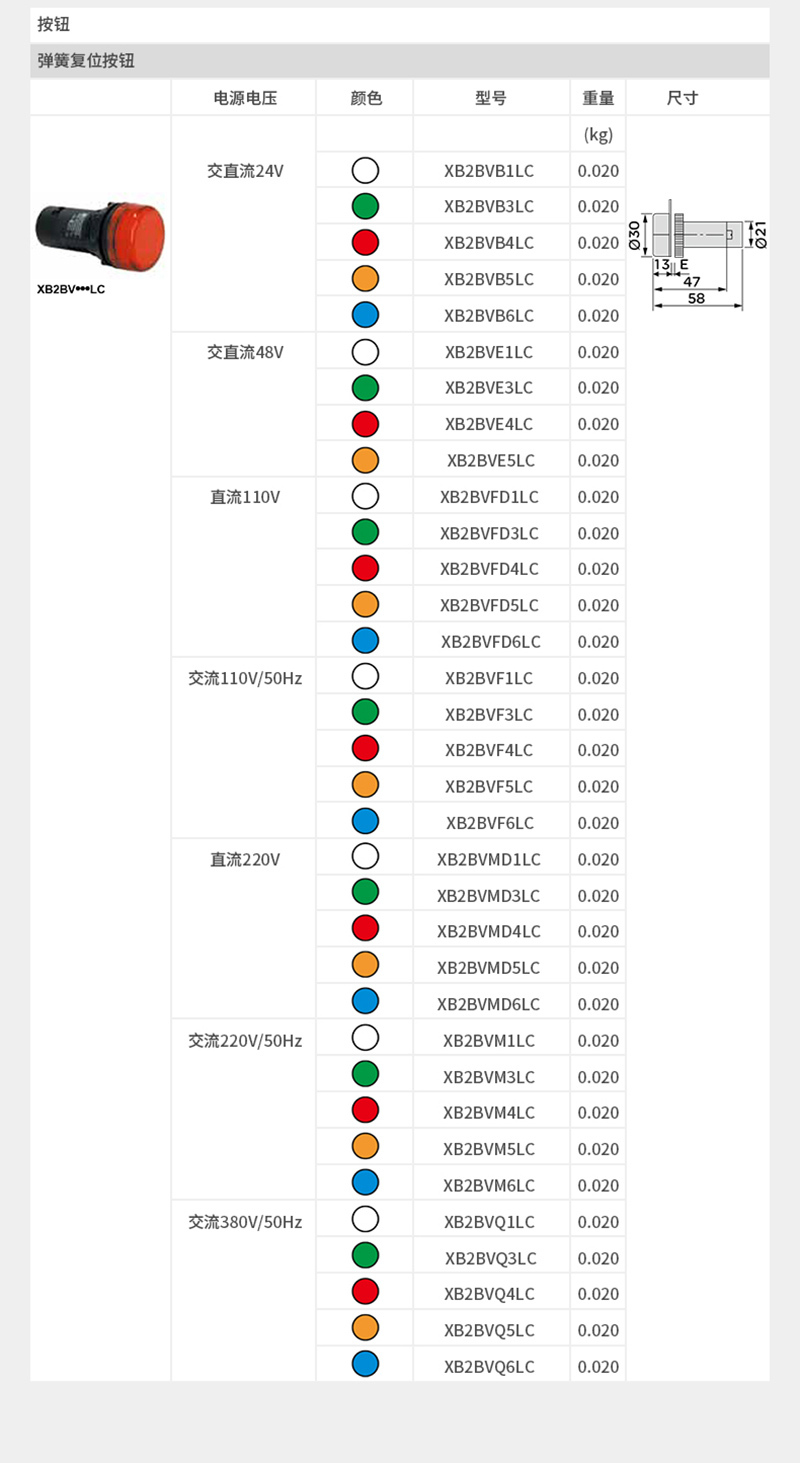The image size is (800, 1463).
Task: Select the green circle beside XB2BVB3LC
Action: coord(365,207)
